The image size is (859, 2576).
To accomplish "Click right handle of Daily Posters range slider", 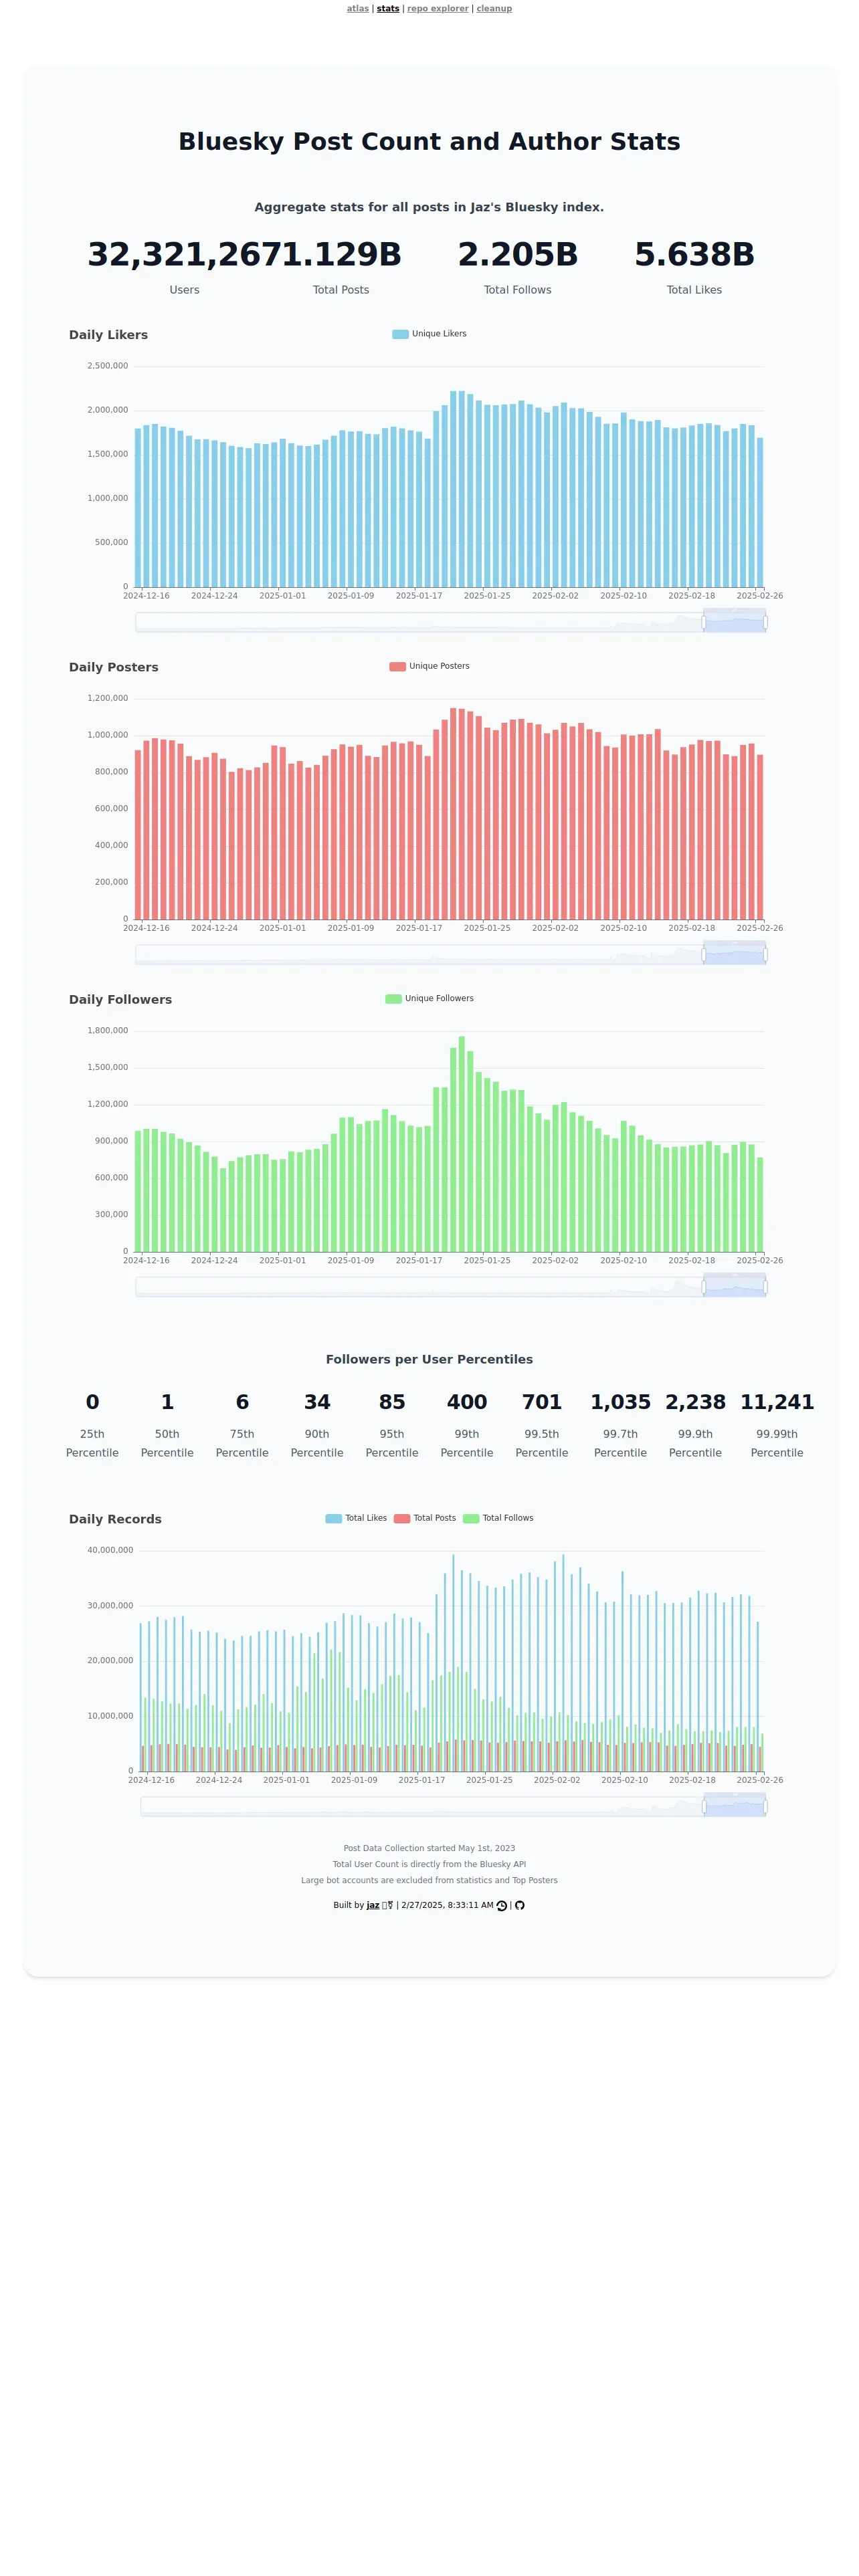I will (x=765, y=955).
